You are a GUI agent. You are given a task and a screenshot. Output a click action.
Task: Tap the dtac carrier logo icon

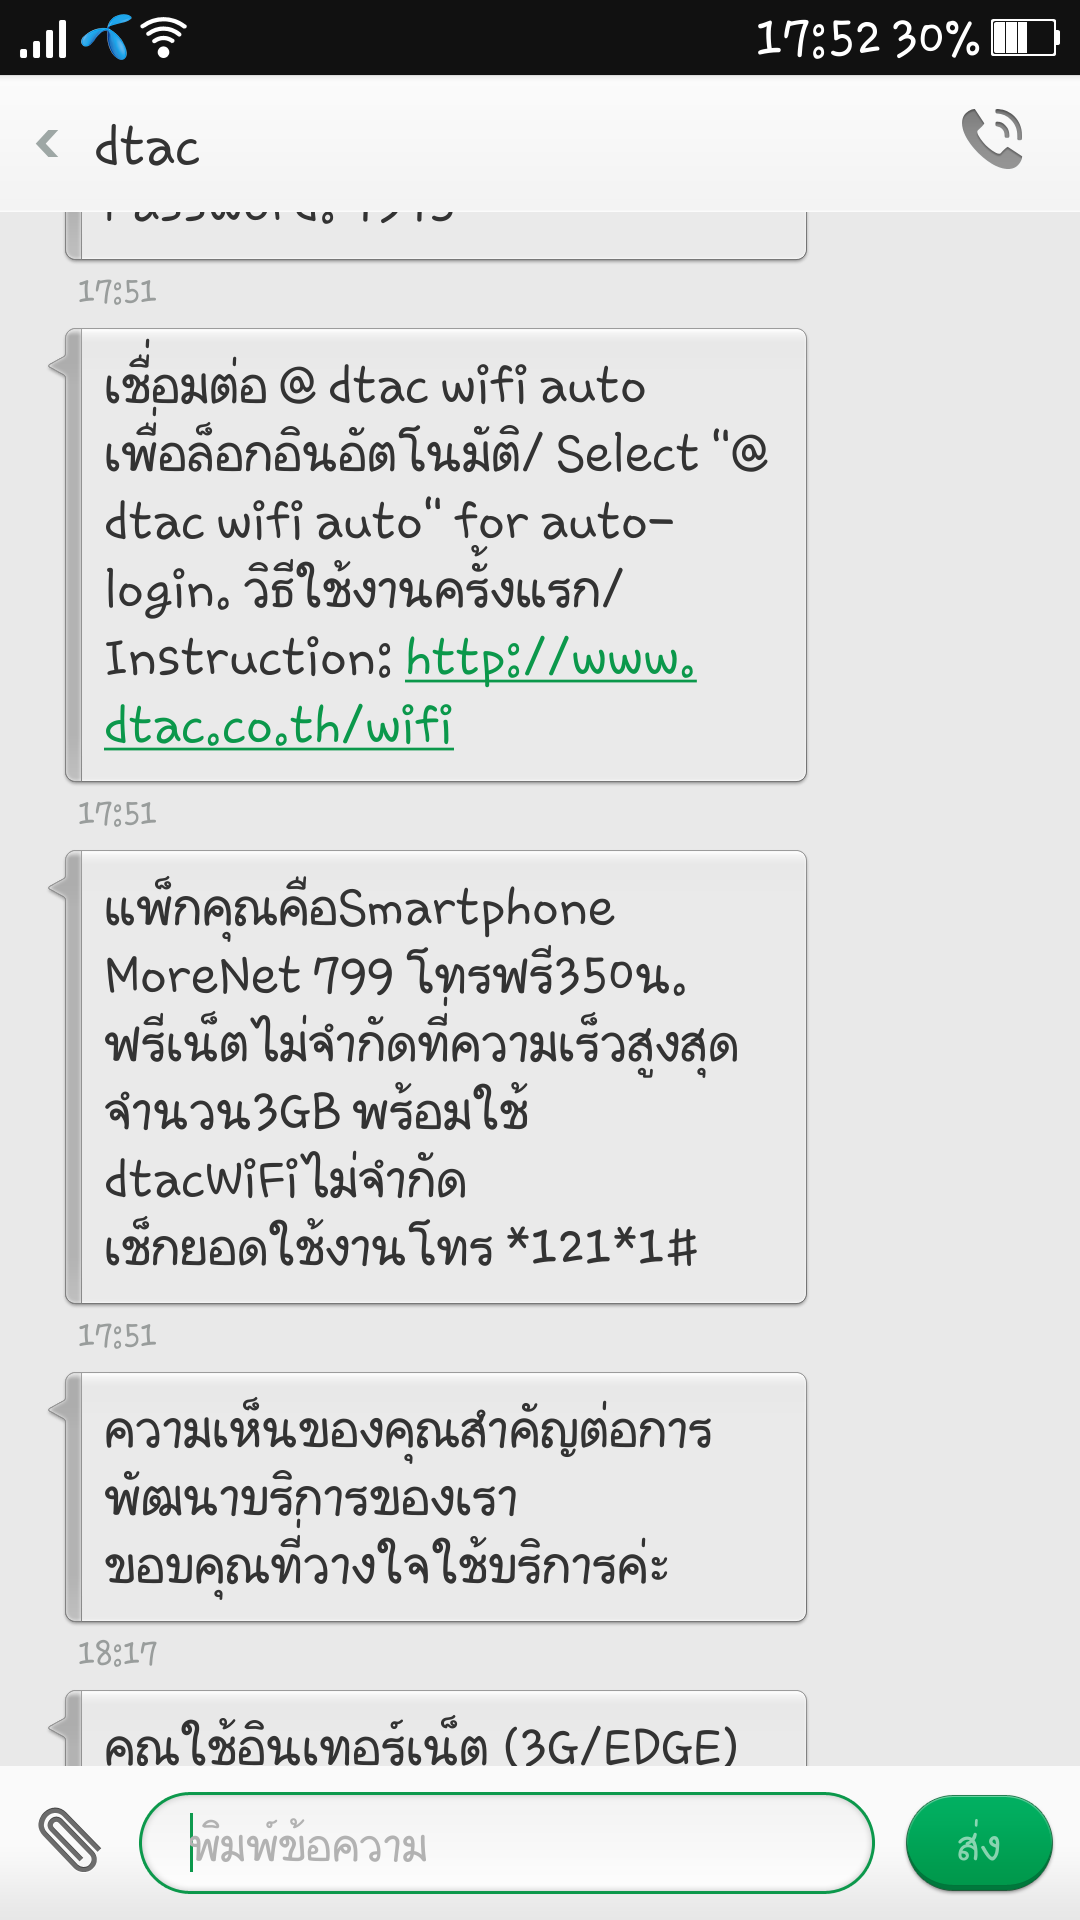pyautogui.click(x=106, y=38)
